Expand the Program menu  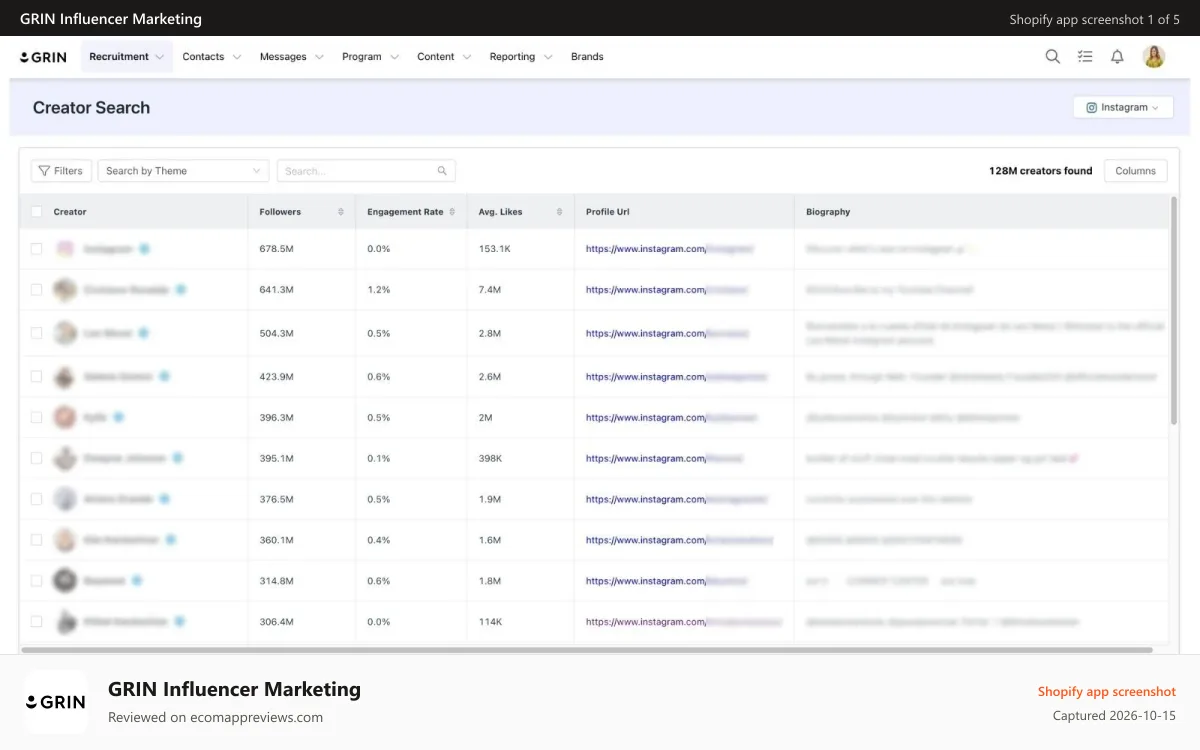tap(370, 57)
